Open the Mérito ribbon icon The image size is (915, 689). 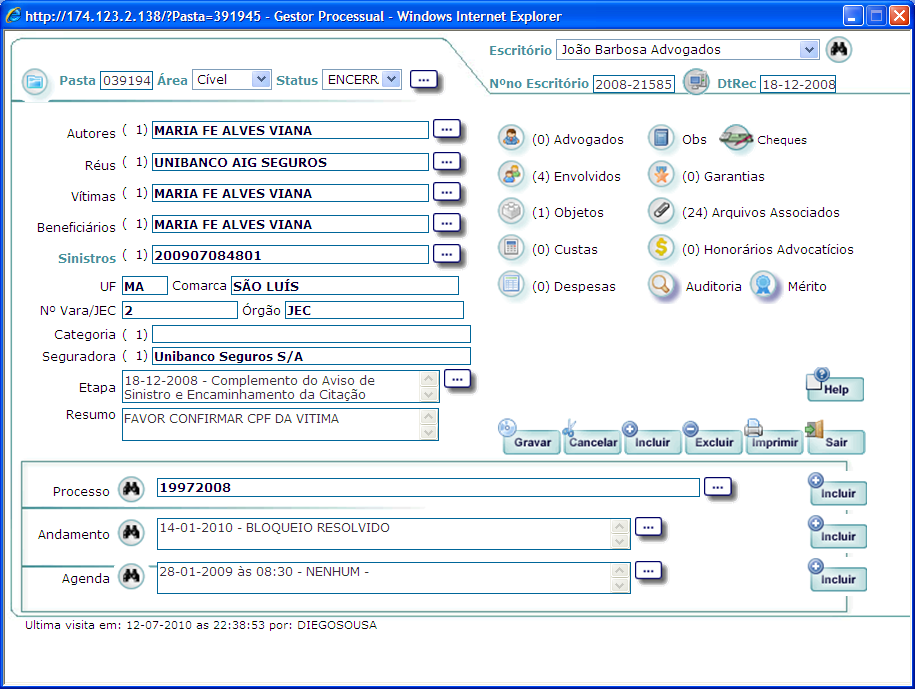click(x=764, y=285)
